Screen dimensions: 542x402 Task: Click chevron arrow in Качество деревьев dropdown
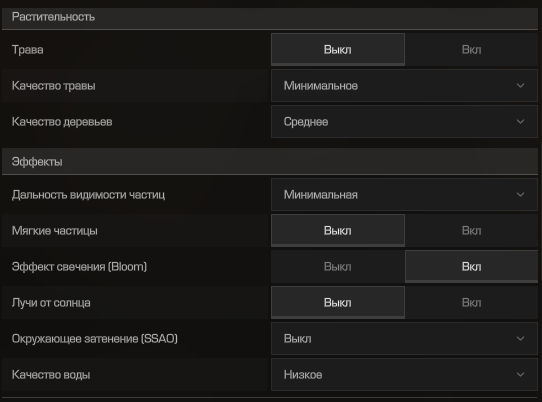520,121
